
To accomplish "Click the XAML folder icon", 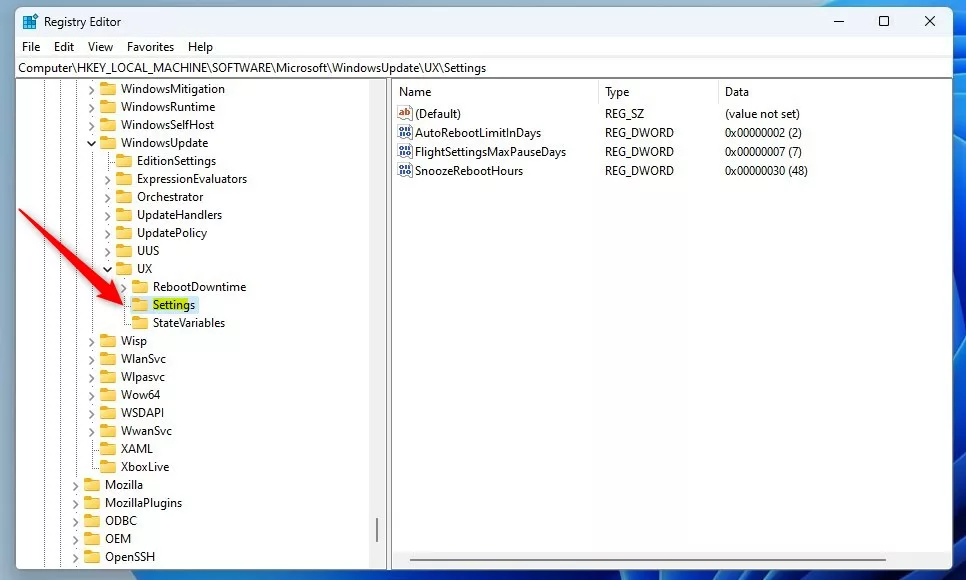I will [108, 448].
